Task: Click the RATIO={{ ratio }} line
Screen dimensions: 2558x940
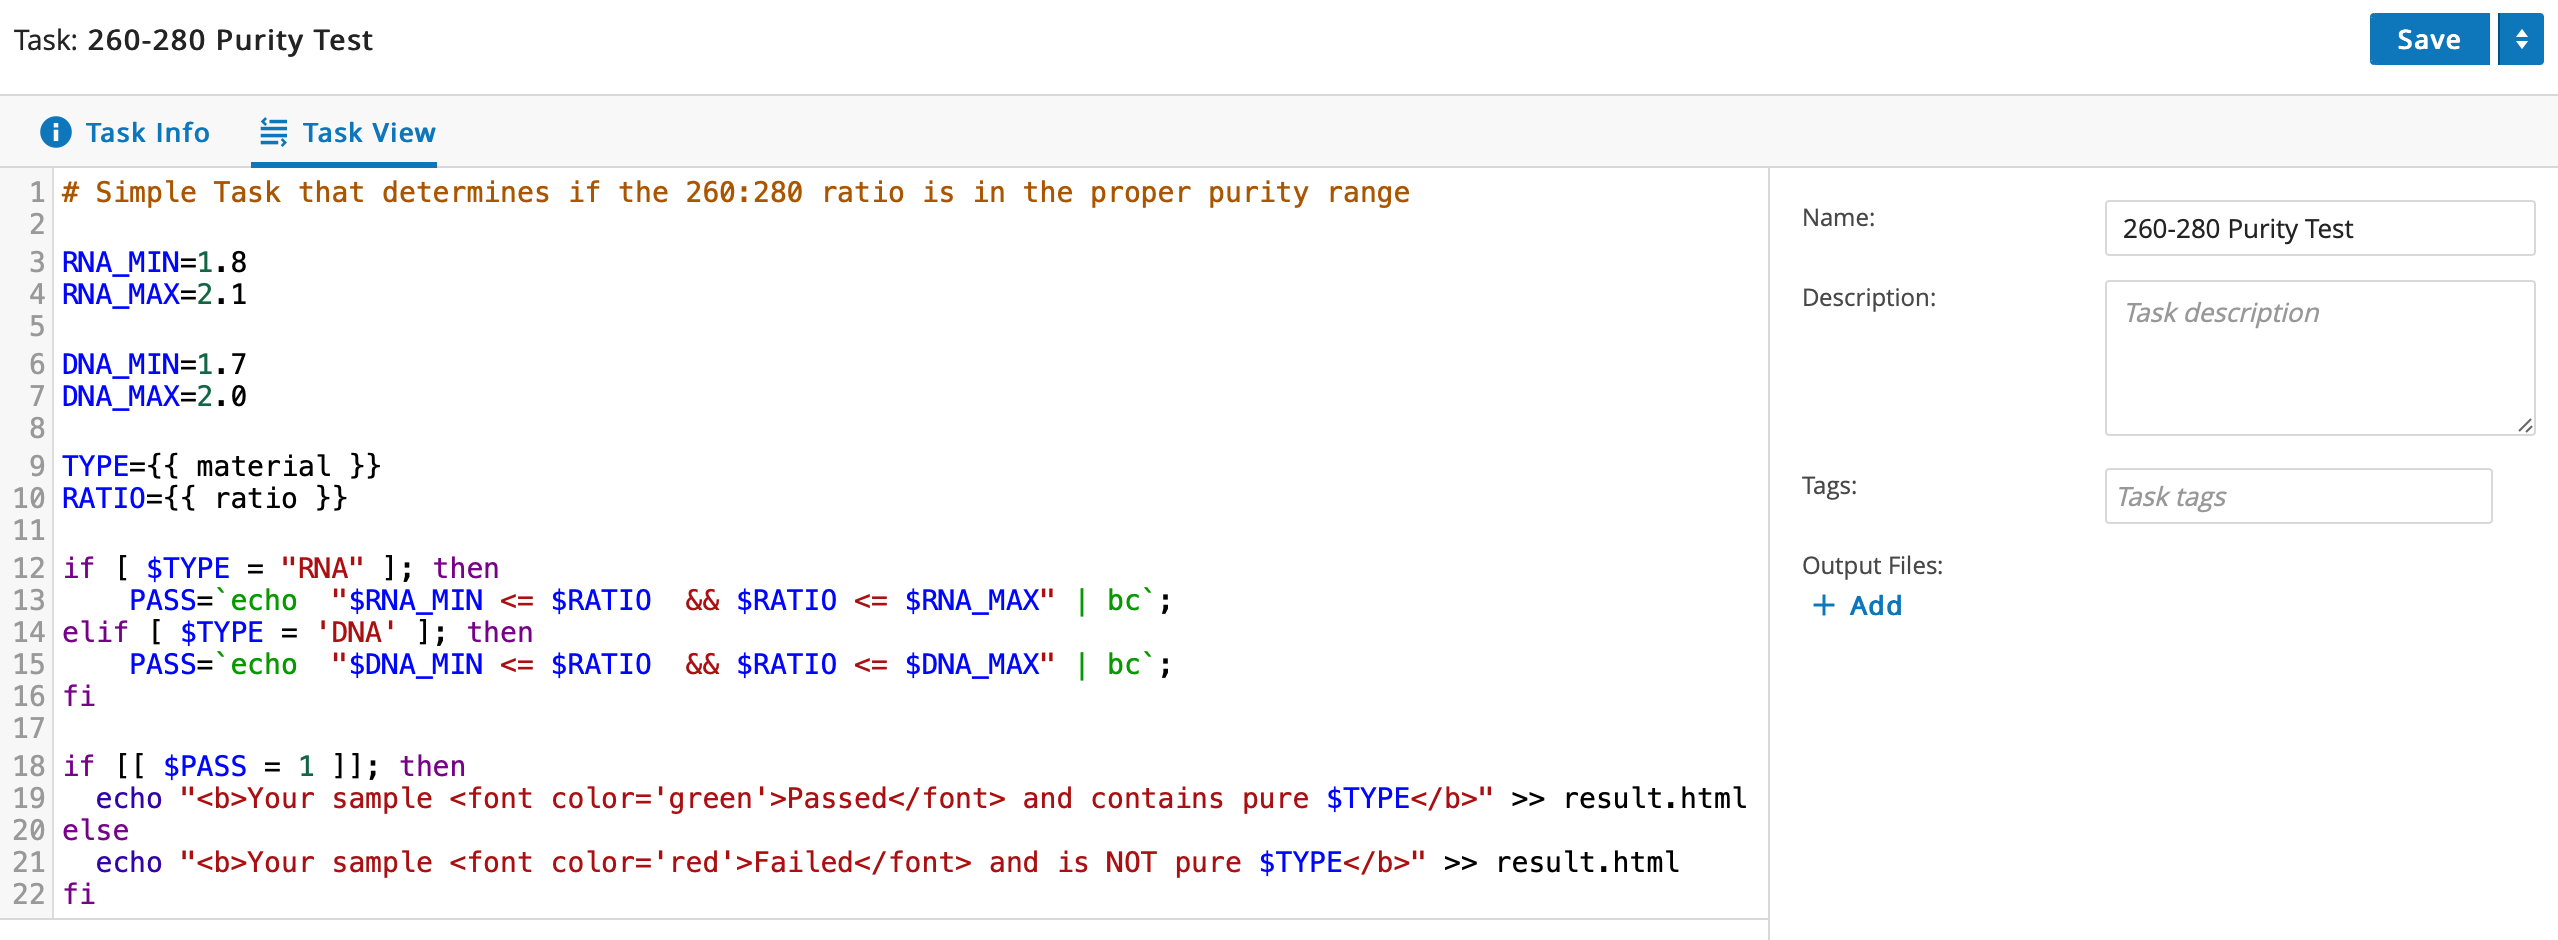Action: 204,498
